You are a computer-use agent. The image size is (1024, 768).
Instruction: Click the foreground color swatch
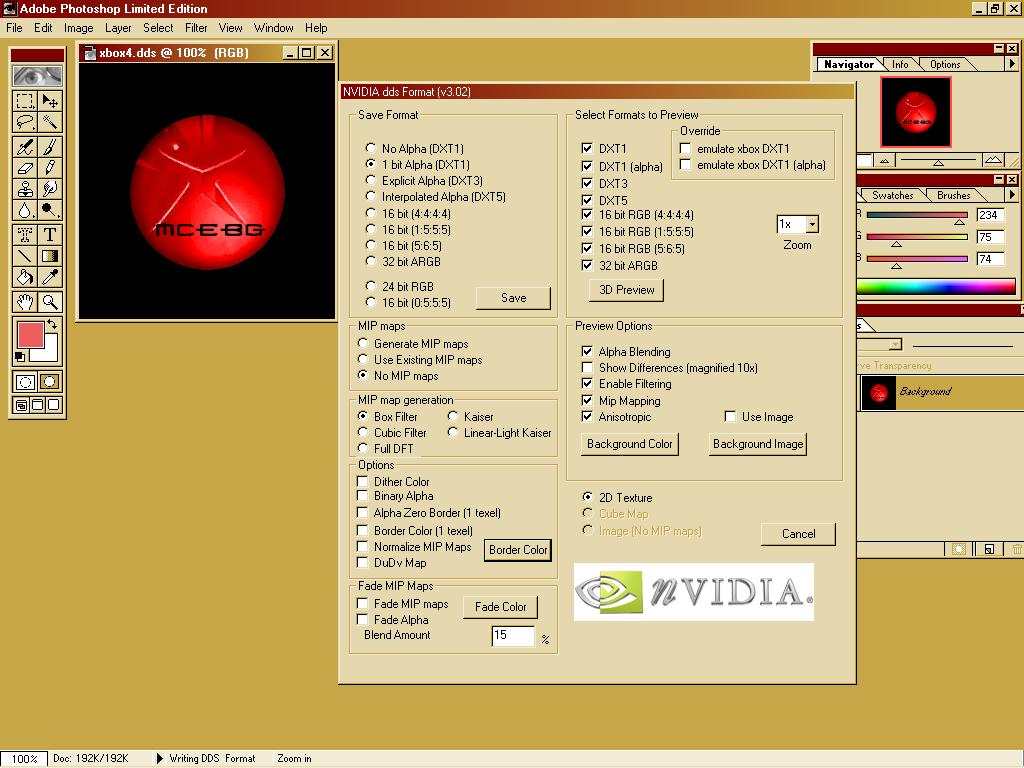(30, 335)
